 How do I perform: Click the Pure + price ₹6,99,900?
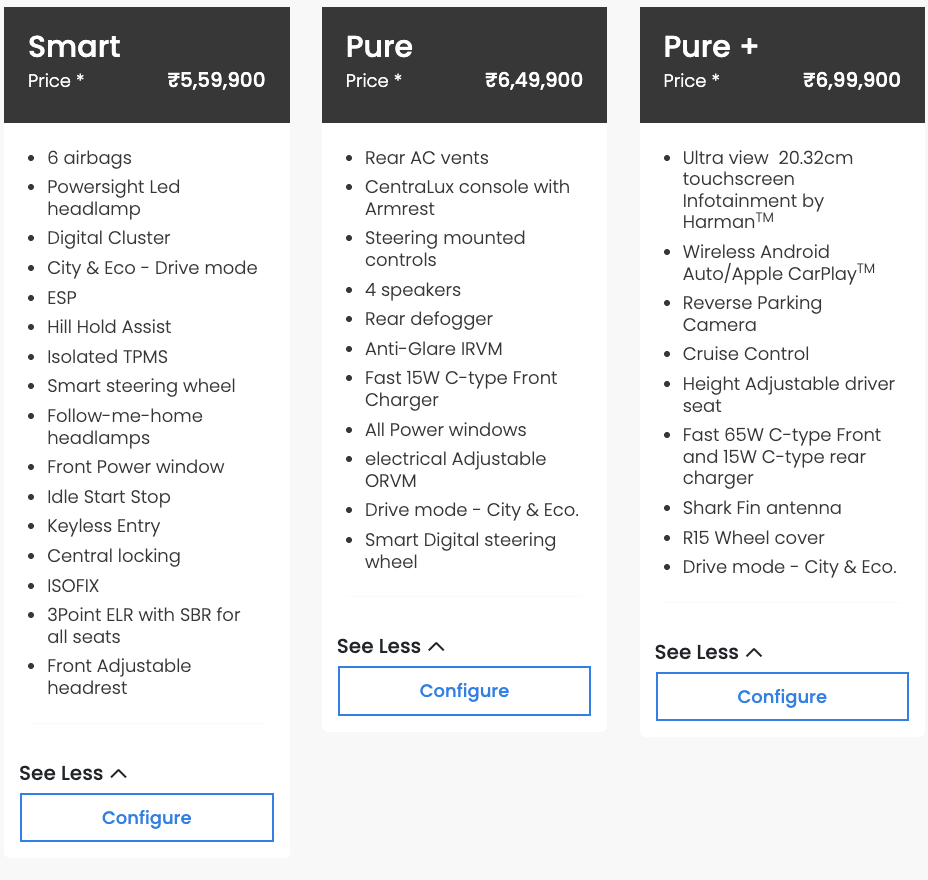click(x=852, y=80)
